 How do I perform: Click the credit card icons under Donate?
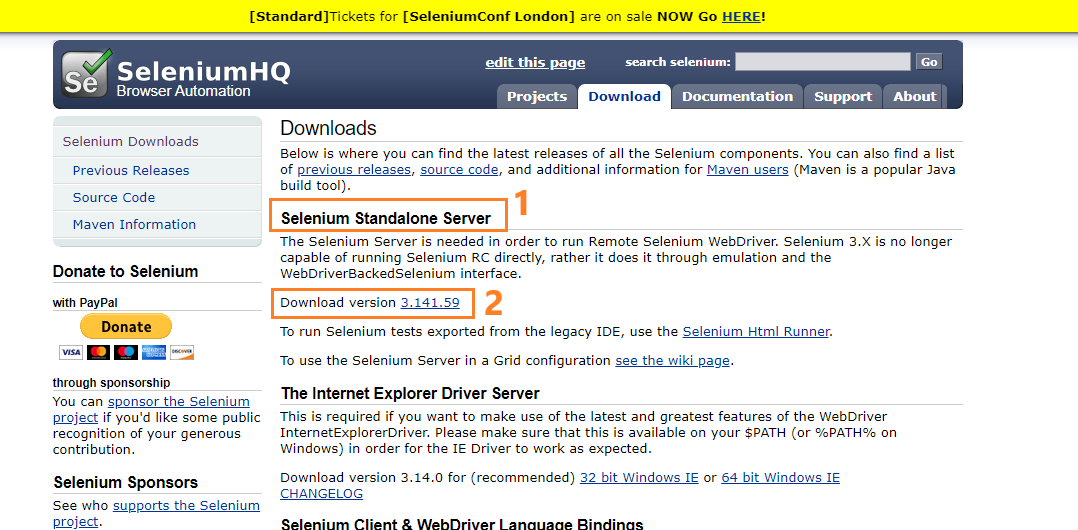pos(126,352)
